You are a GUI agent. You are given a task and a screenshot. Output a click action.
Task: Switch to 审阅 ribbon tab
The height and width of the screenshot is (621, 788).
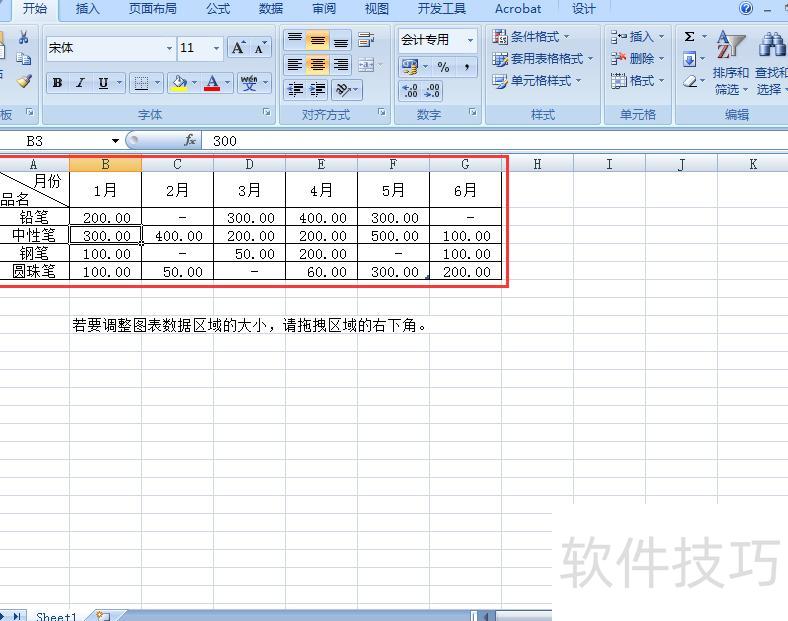324,9
